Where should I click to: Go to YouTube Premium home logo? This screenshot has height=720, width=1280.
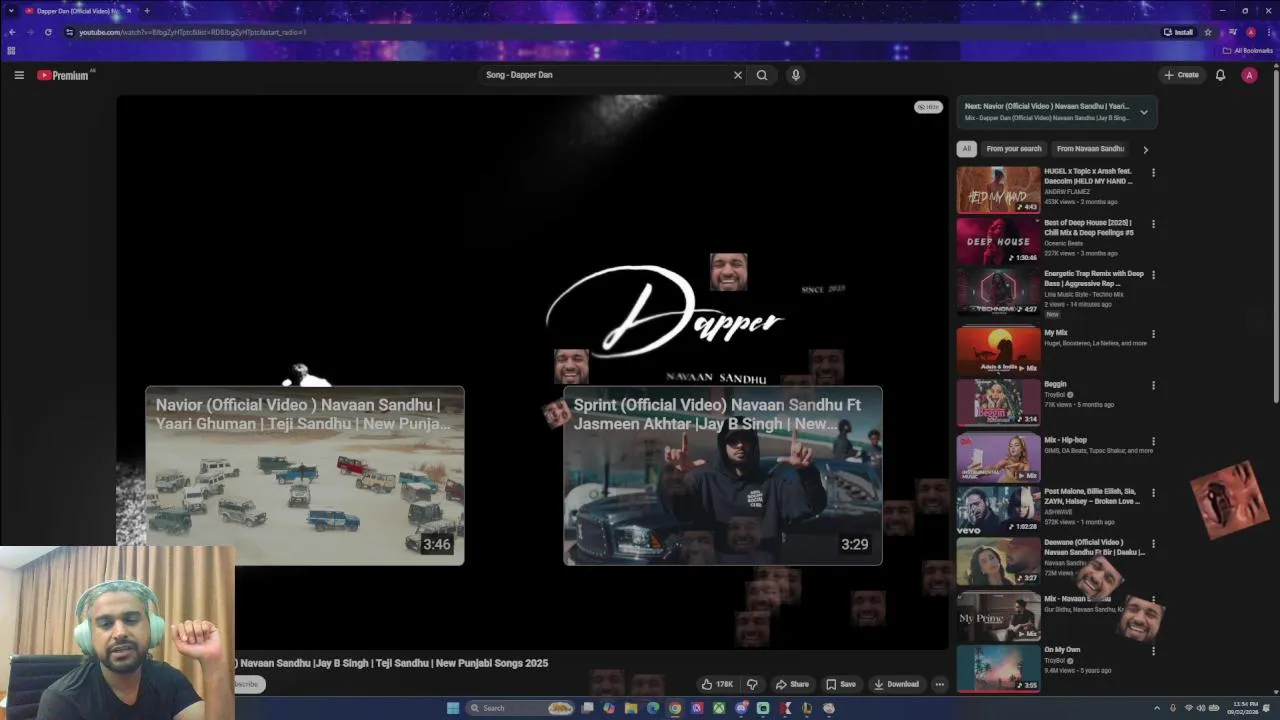(x=64, y=75)
